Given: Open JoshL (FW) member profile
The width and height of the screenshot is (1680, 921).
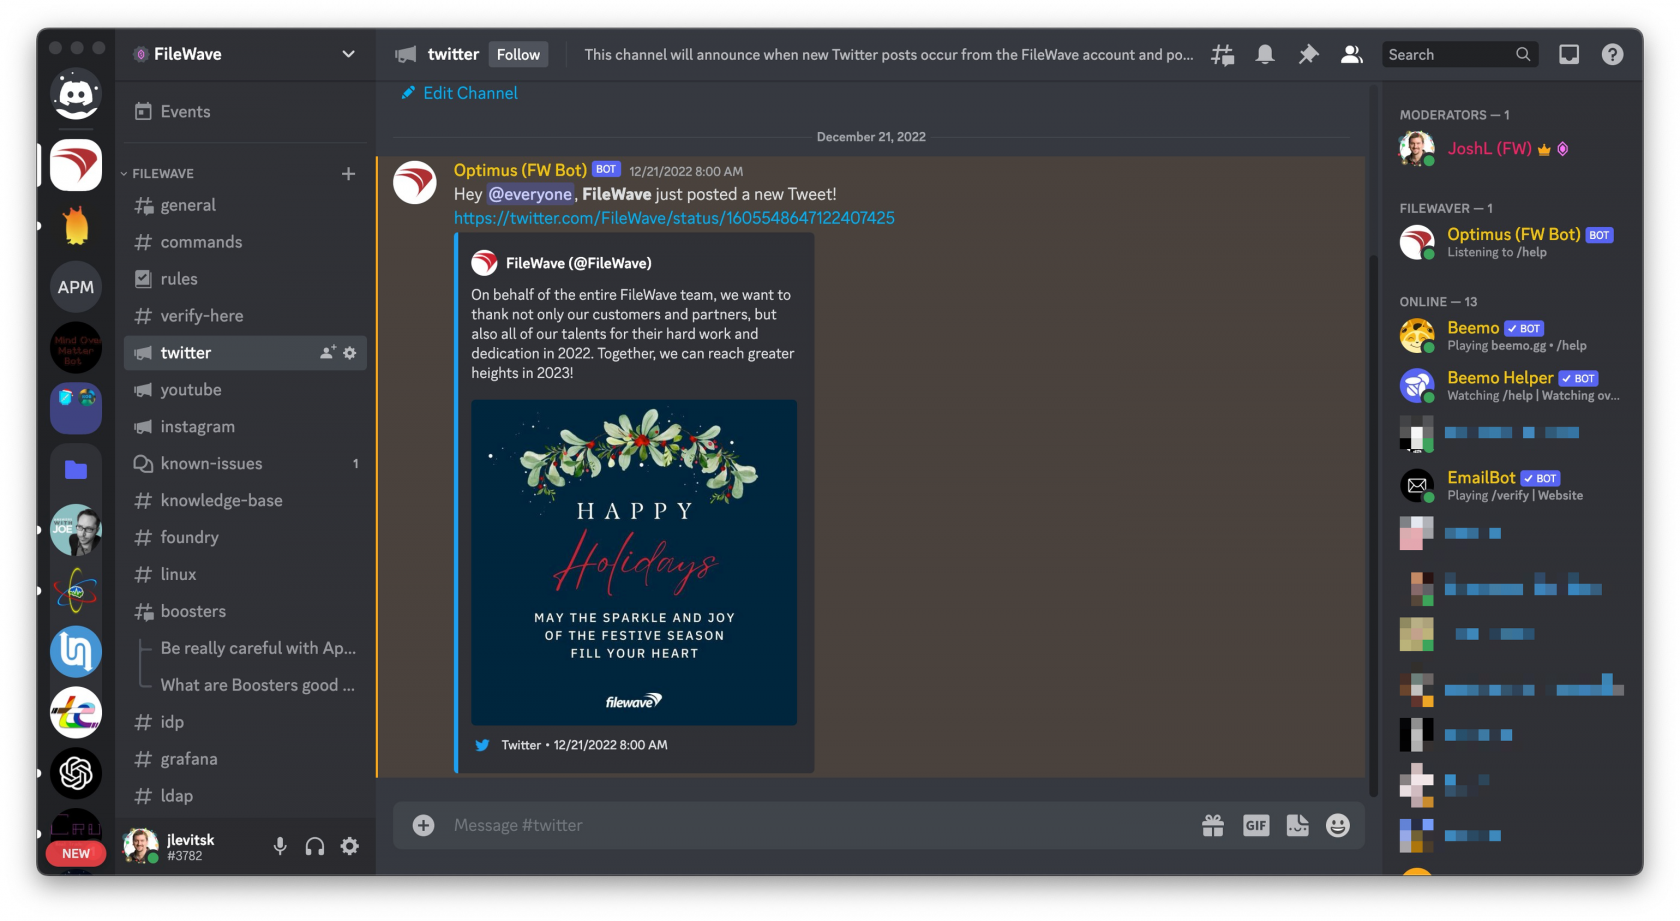Looking at the screenshot, I should pos(1511,149).
